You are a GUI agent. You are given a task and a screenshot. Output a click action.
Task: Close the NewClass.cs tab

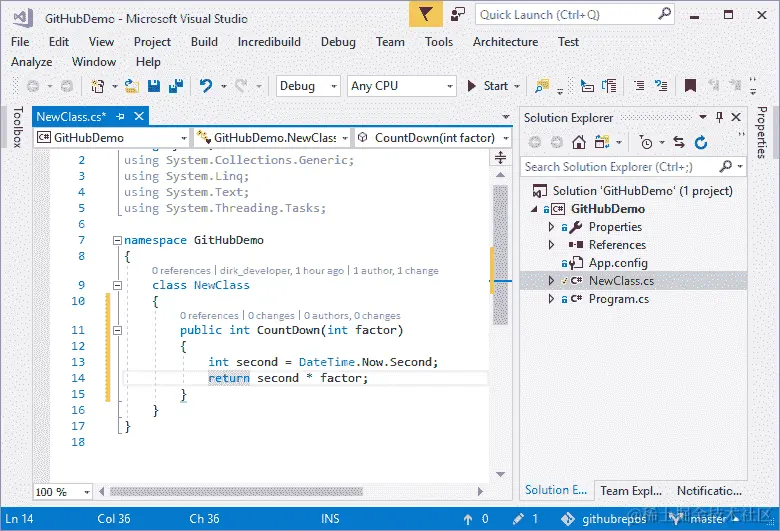pyautogui.click(x=139, y=116)
